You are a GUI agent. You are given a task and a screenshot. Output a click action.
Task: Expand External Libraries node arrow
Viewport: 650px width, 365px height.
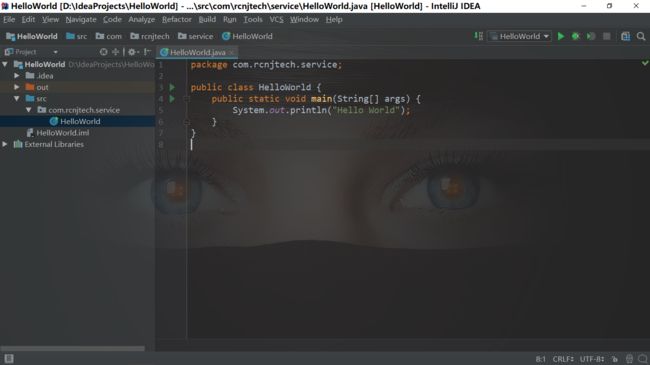click(x=5, y=144)
